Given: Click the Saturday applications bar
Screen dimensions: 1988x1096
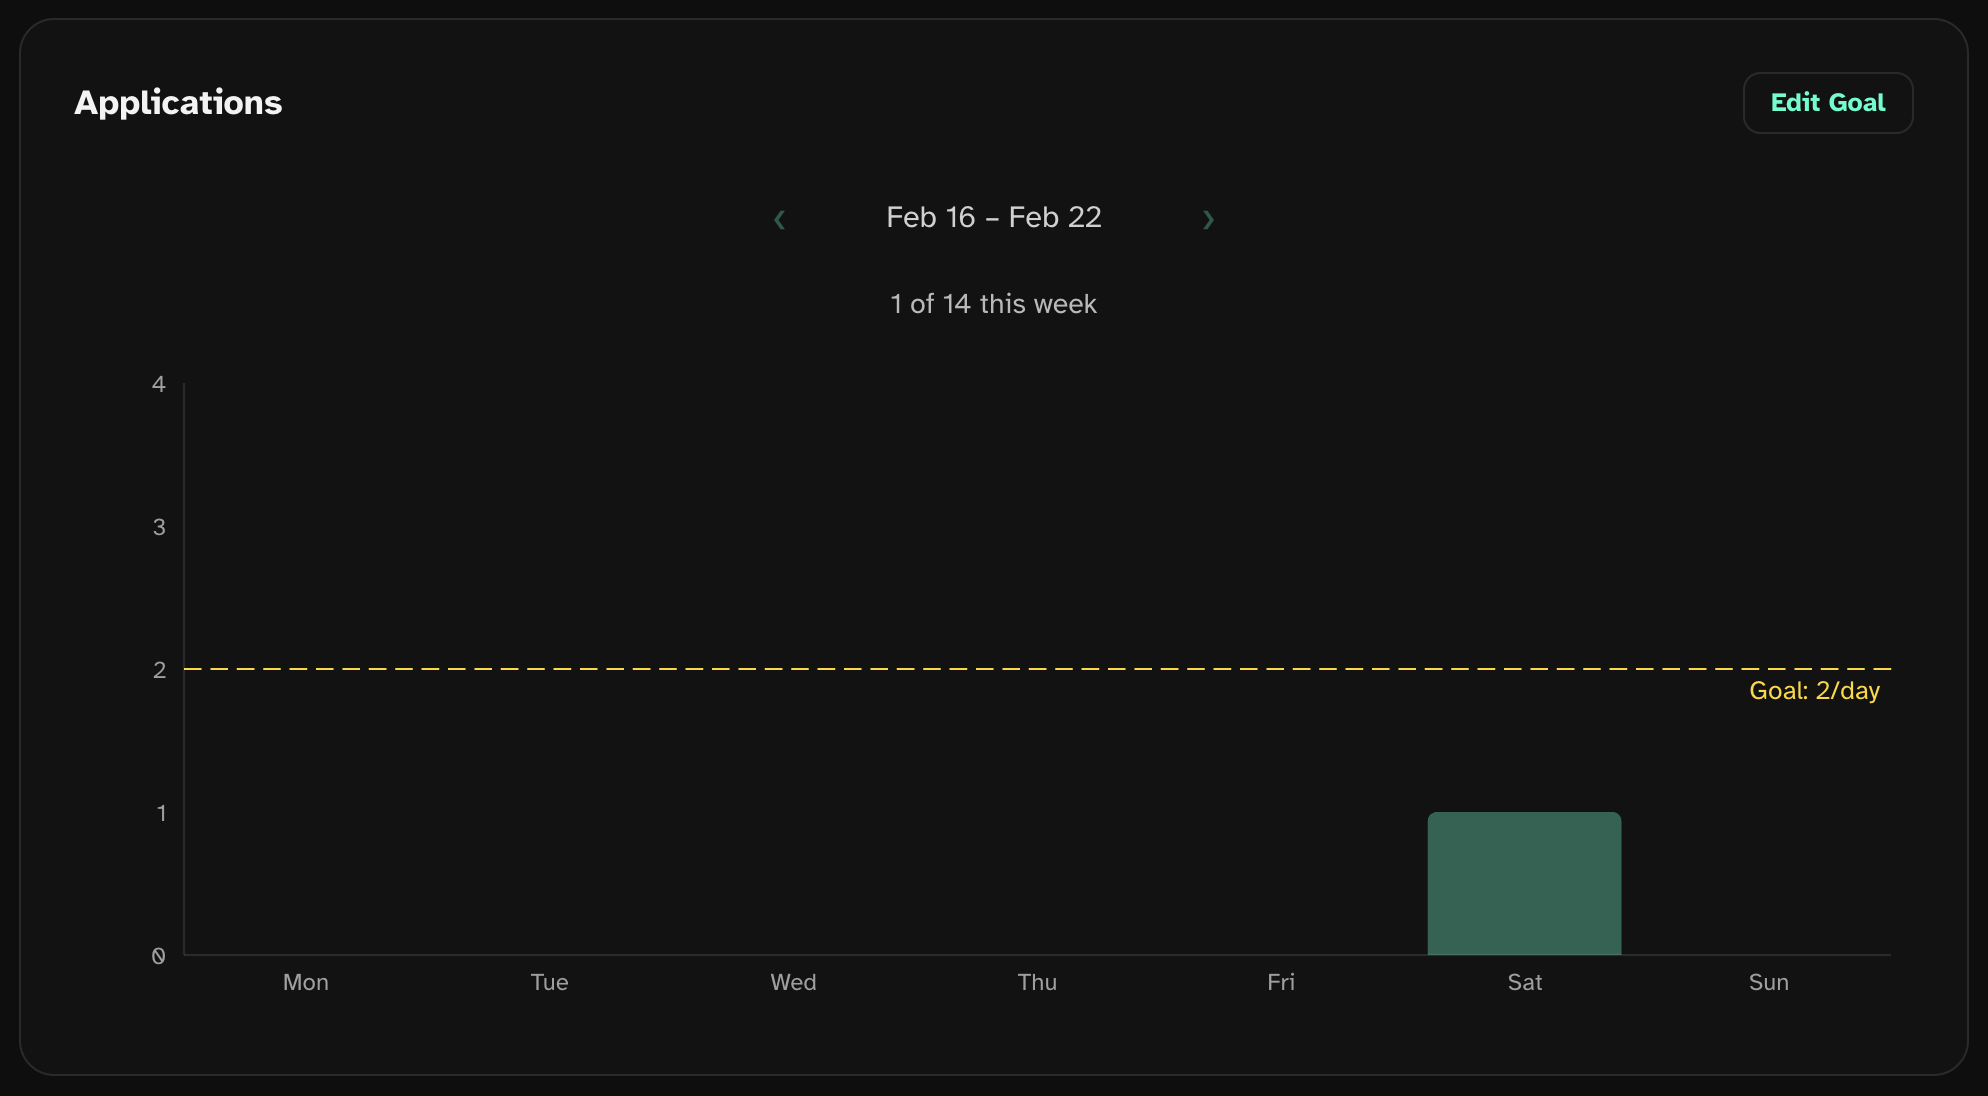Looking at the screenshot, I should (1524, 884).
